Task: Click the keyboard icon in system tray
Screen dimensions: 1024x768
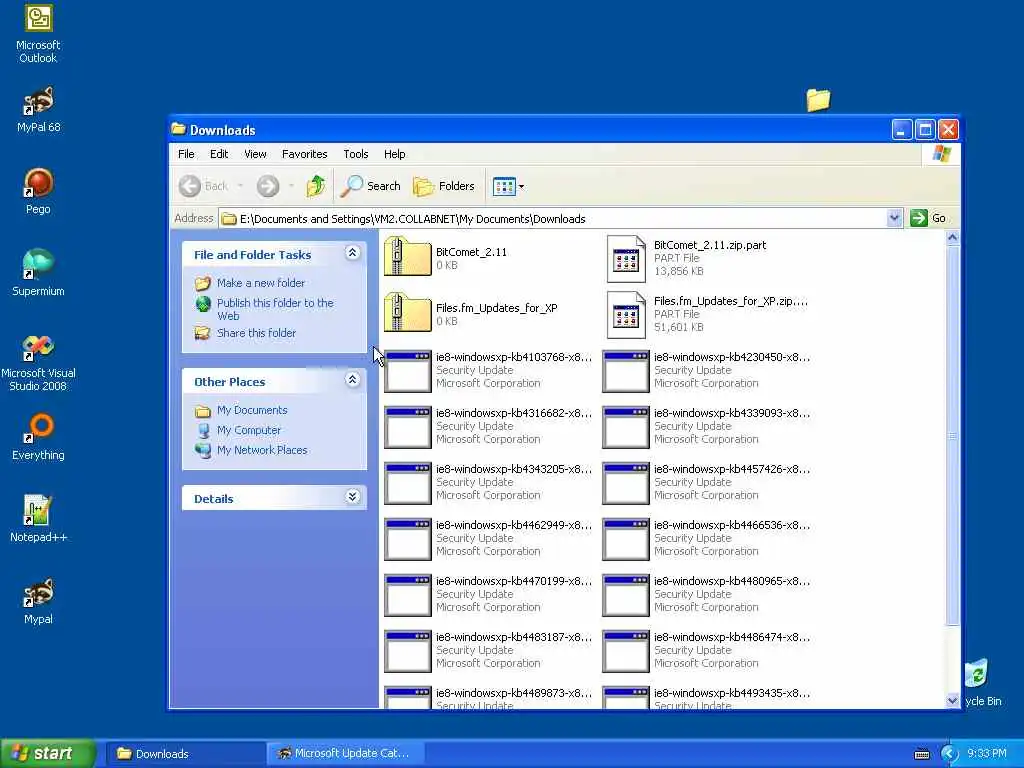Action: [921, 754]
